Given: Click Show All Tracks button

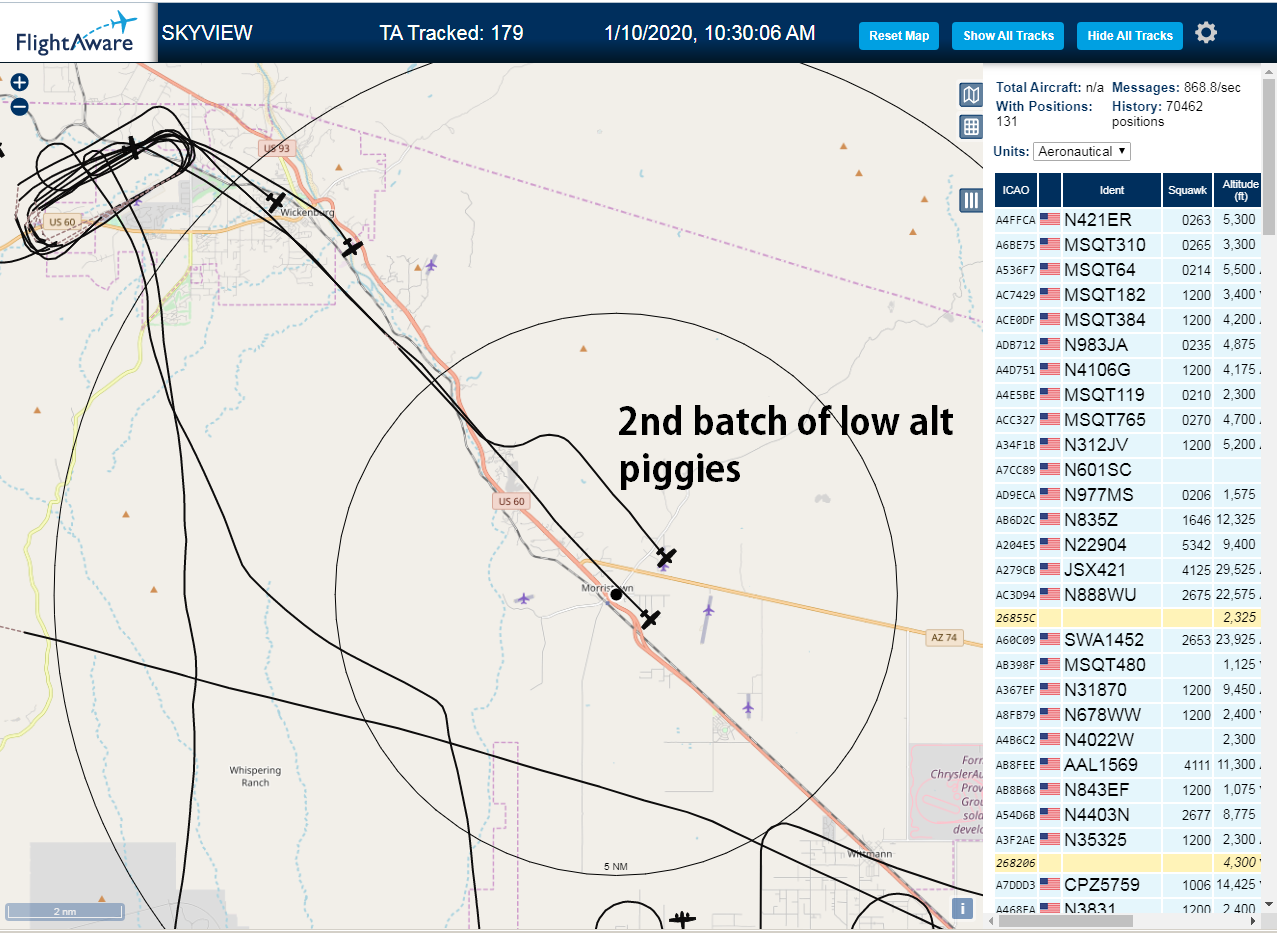Looking at the screenshot, I should click(x=1008, y=36).
